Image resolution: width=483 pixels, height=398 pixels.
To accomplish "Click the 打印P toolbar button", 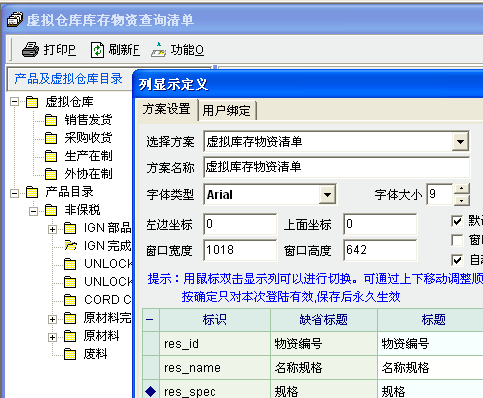I will coord(49,50).
